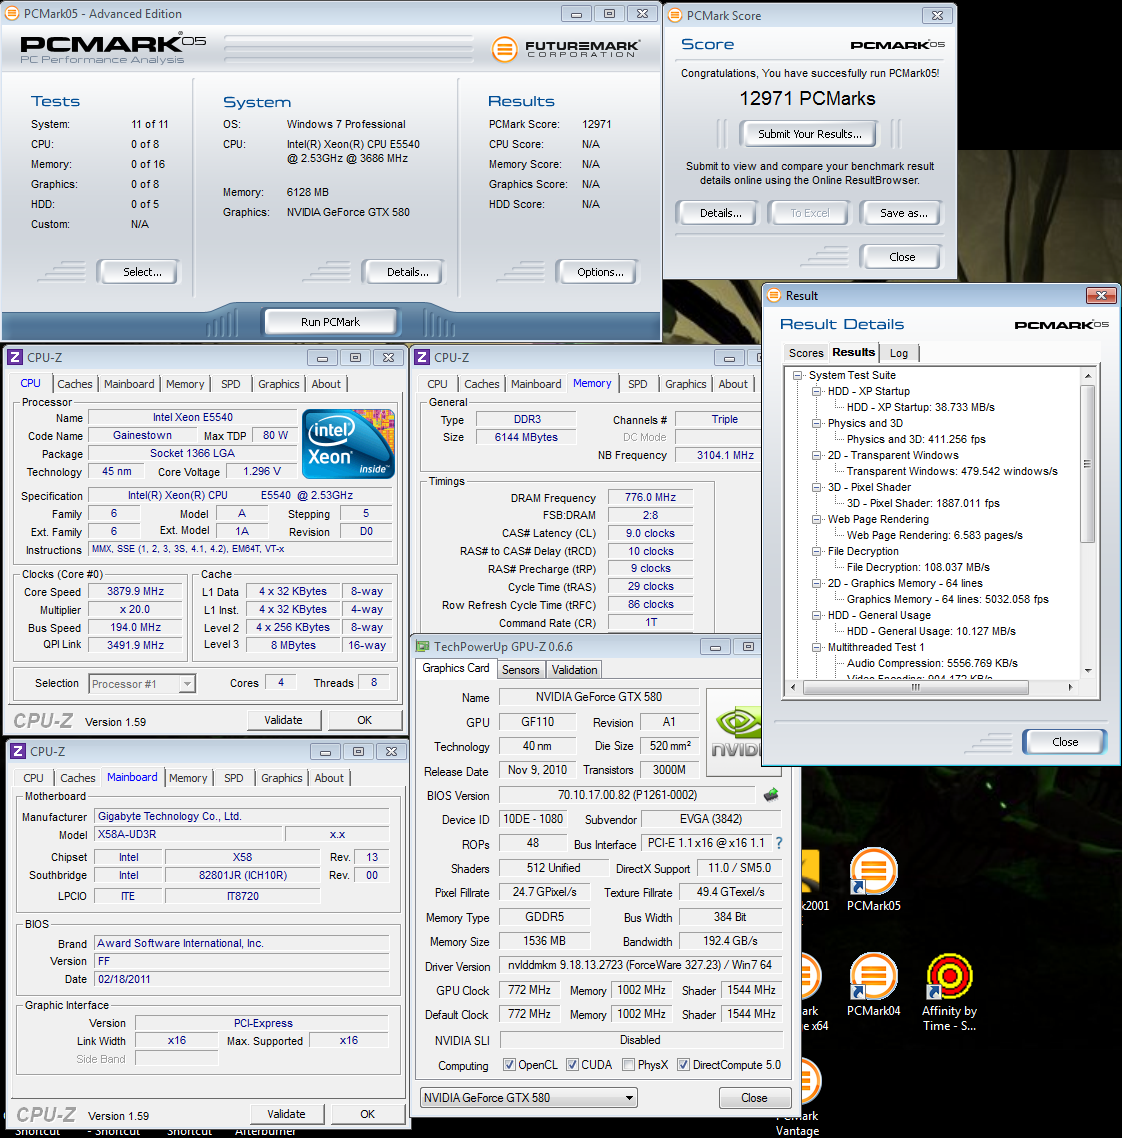Viewport: 1122px width, 1138px height.
Task: Click vertical scrollbar thumb in Result Details
Action: coord(1087,464)
